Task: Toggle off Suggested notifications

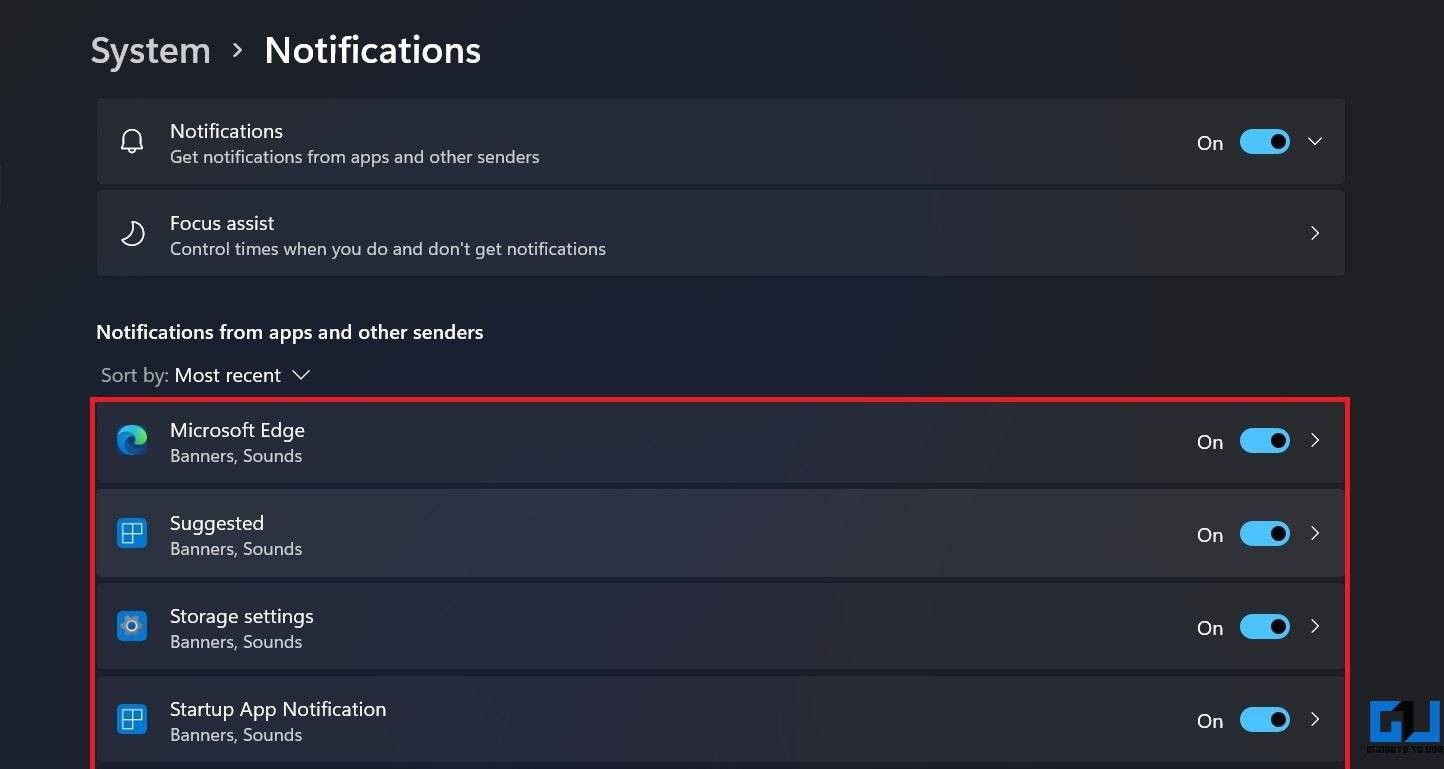Action: click(x=1265, y=534)
